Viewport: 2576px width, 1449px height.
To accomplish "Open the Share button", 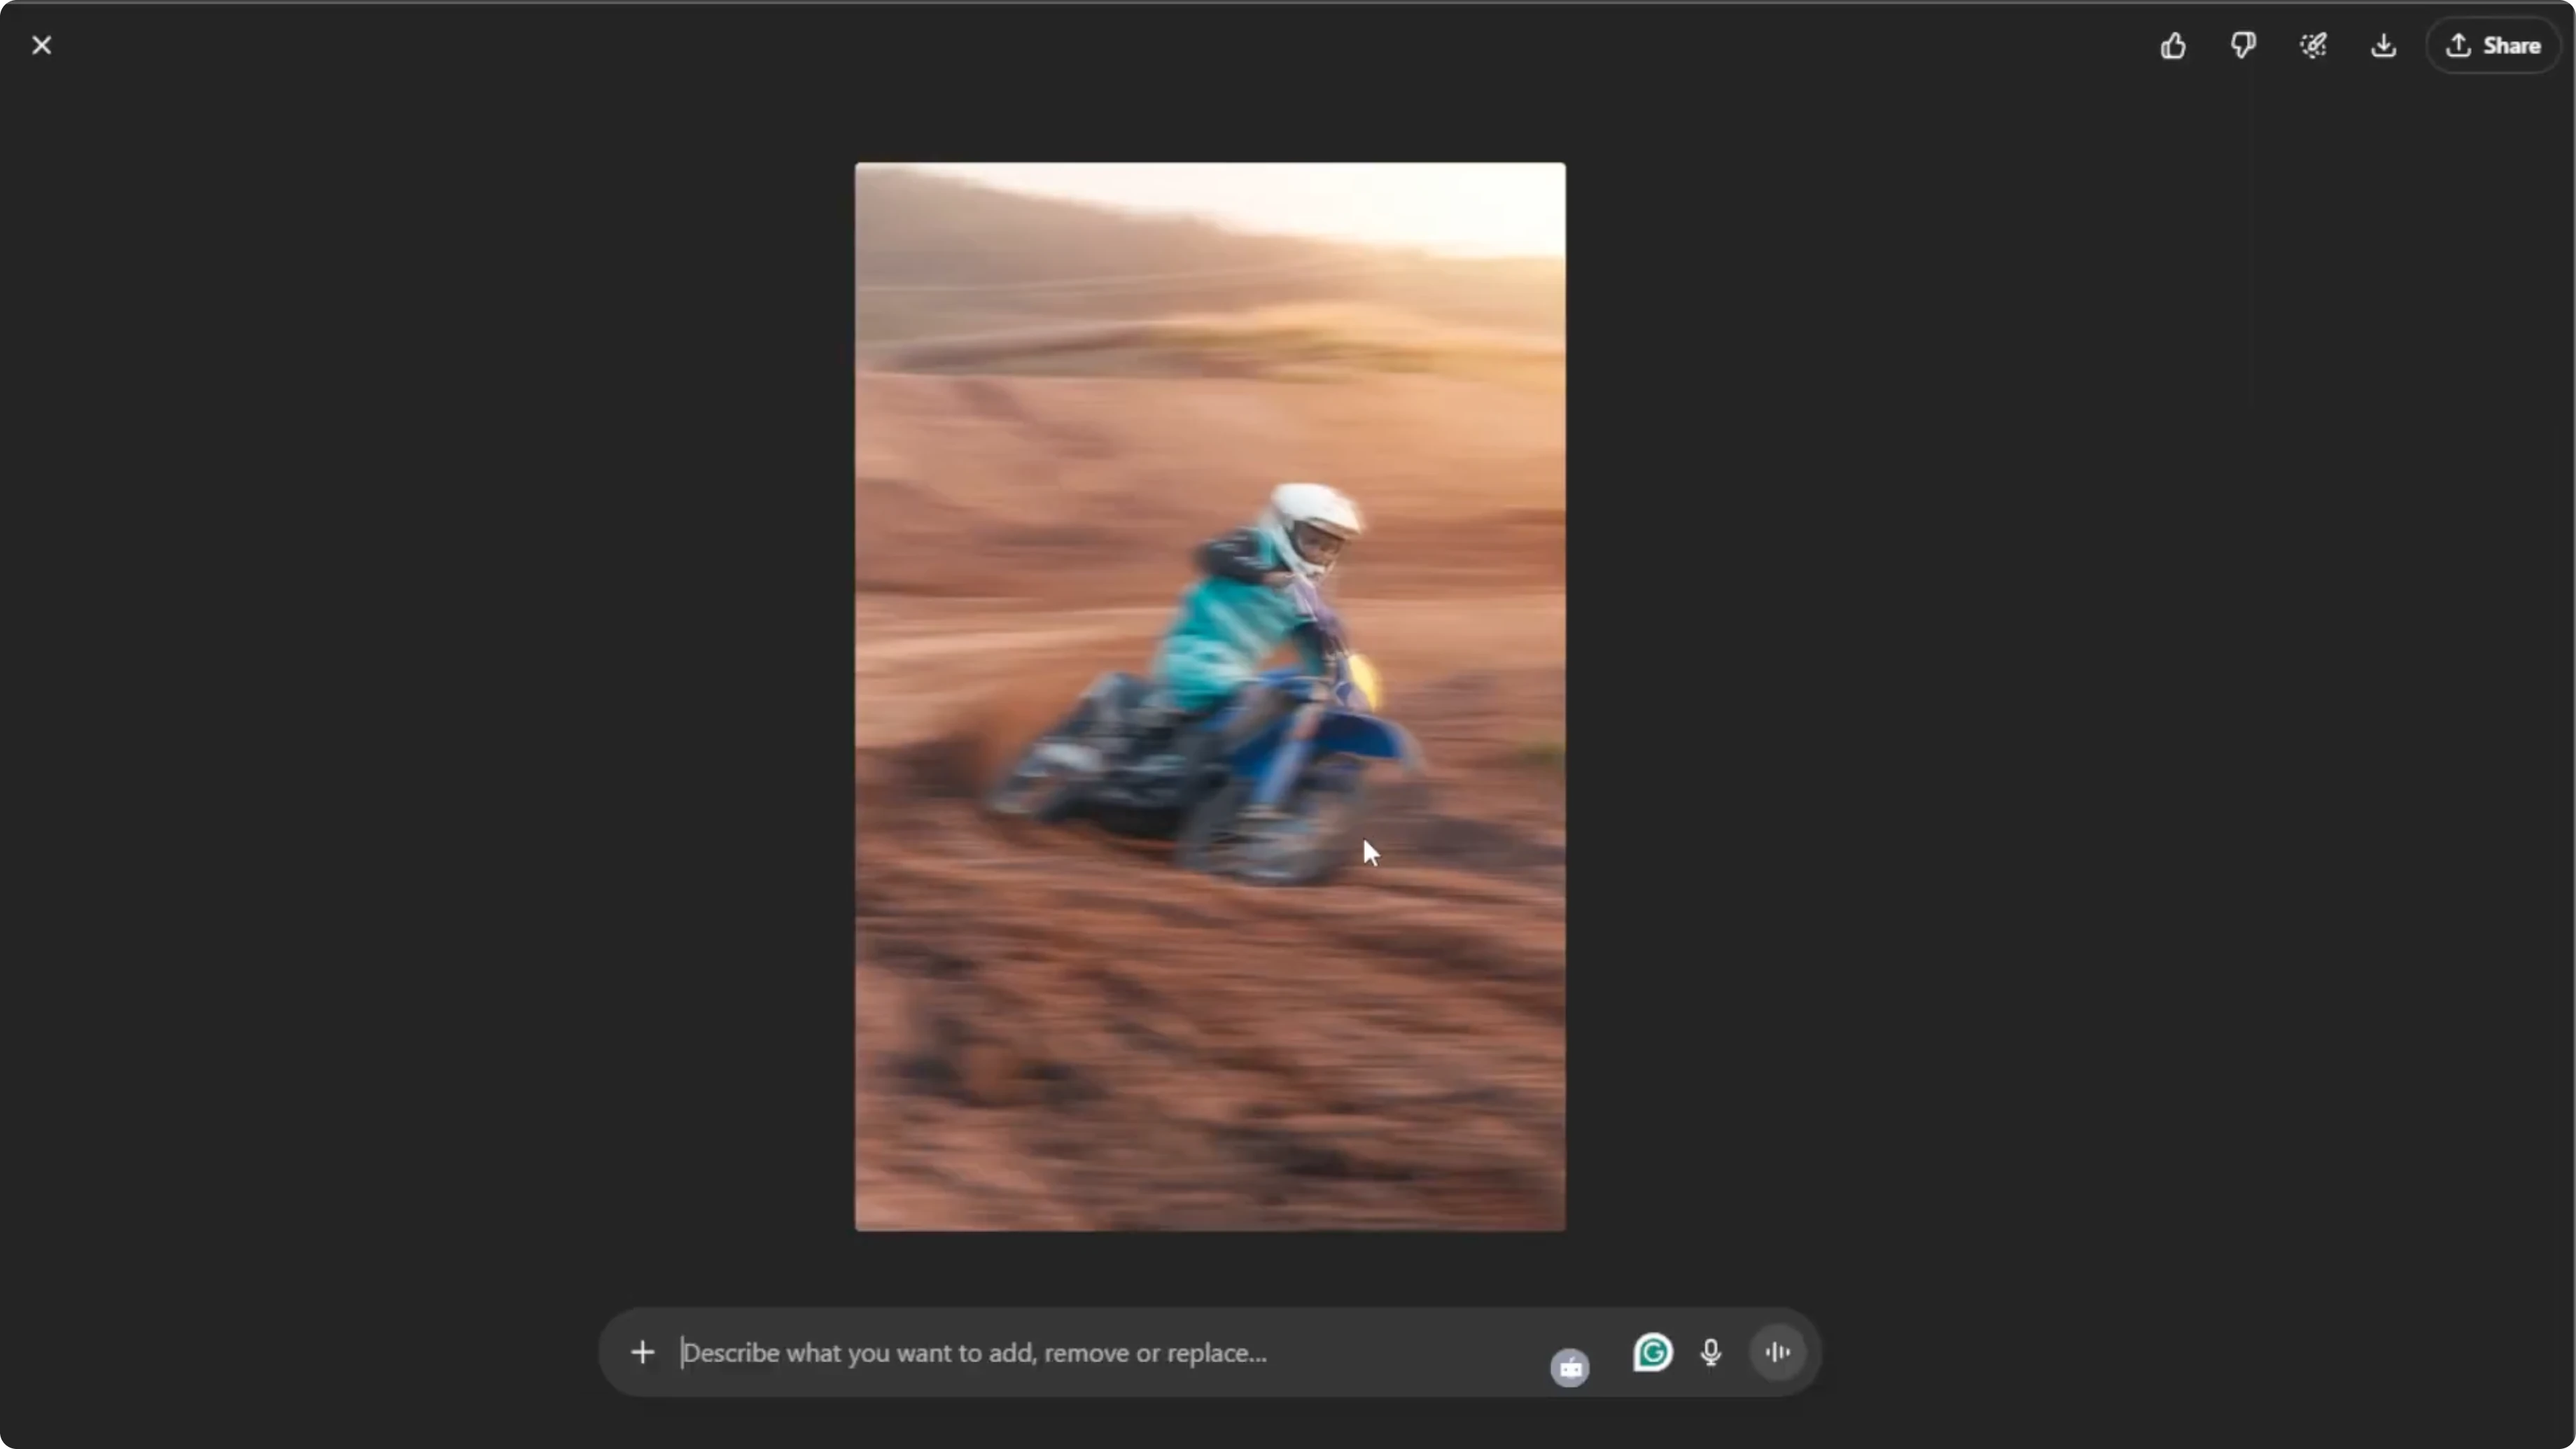I will coord(2493,45).
